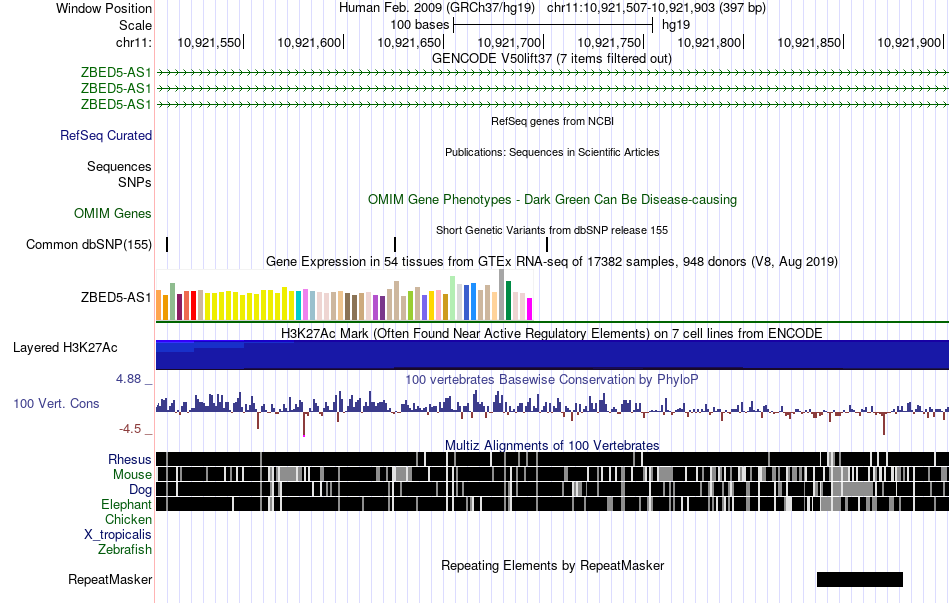The height and width of the screenshot is (603, 950).
Task: Click the RefSeq Curated track label
Action: pos(106,135)
